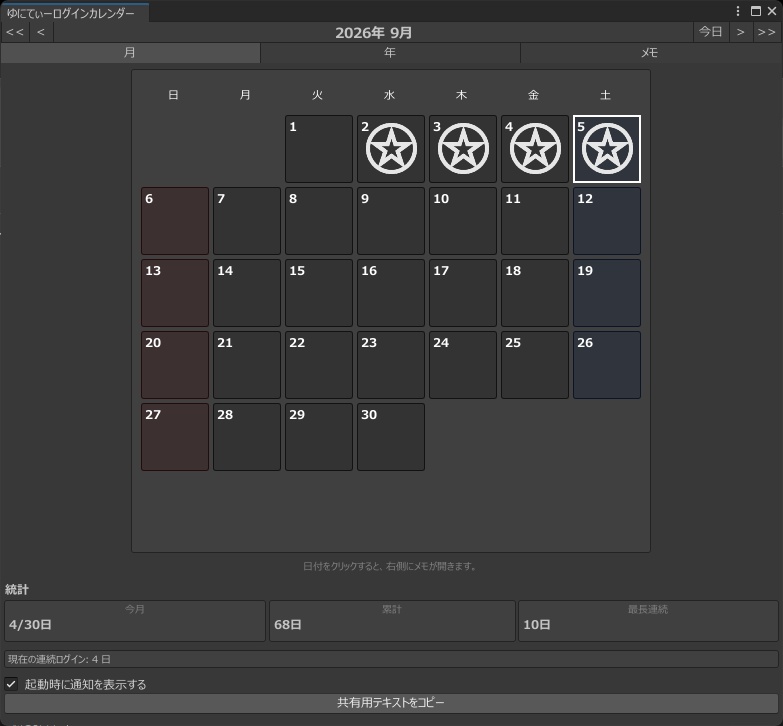Click the star stamp on September 4

tap(535, 149)
